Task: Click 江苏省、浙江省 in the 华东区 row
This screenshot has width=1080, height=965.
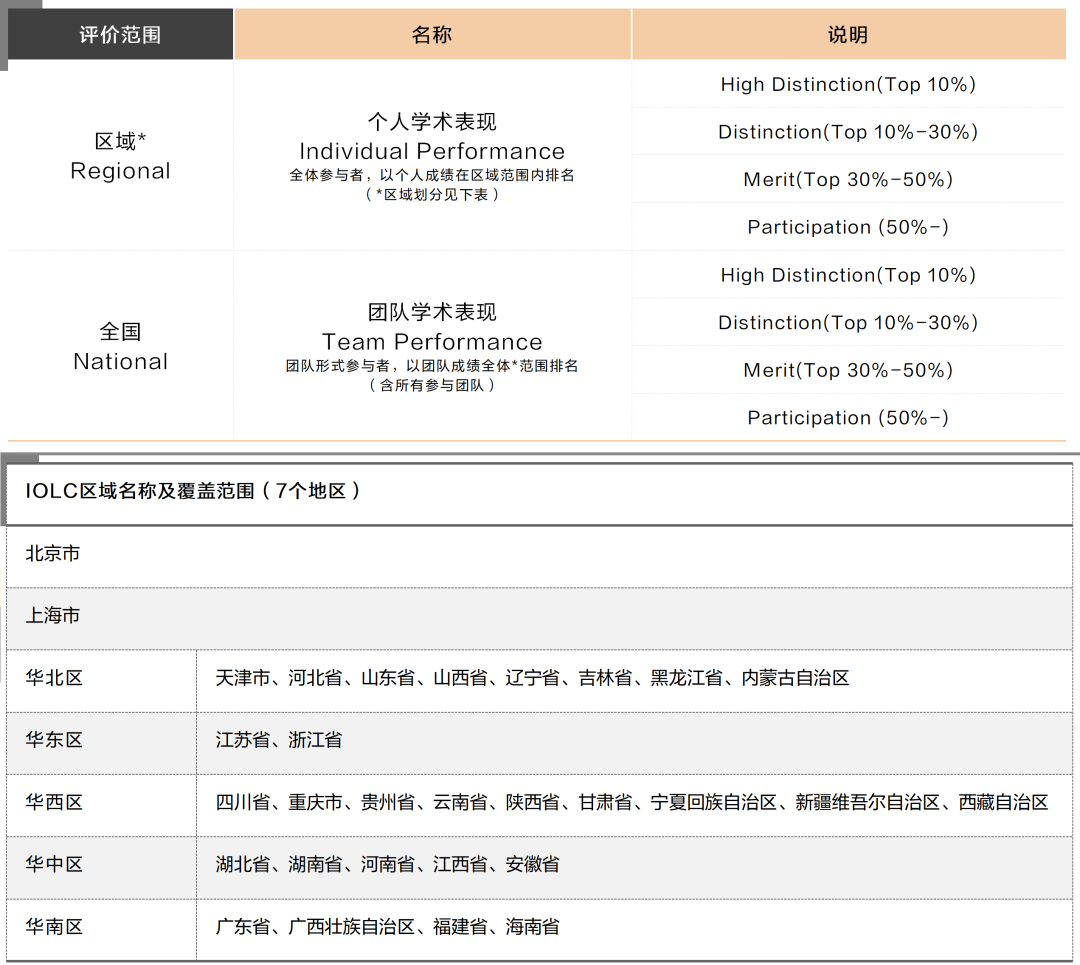Action: [x=281, y=742]
